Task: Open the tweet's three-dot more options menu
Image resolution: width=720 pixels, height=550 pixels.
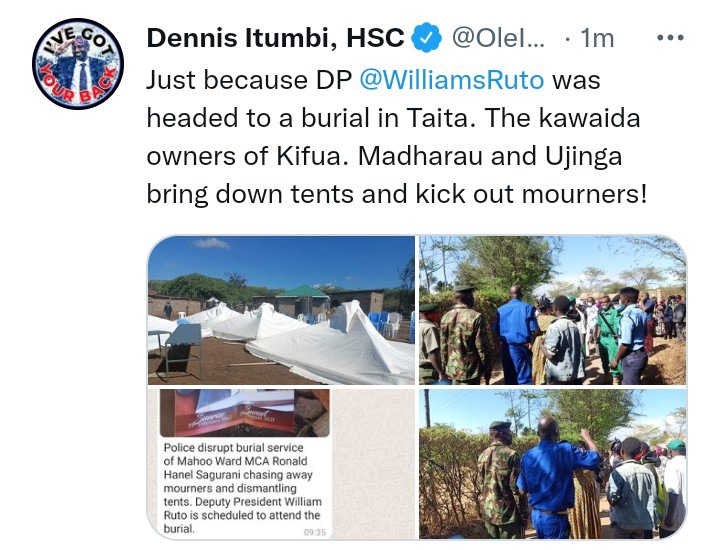Action: [670, 38]
